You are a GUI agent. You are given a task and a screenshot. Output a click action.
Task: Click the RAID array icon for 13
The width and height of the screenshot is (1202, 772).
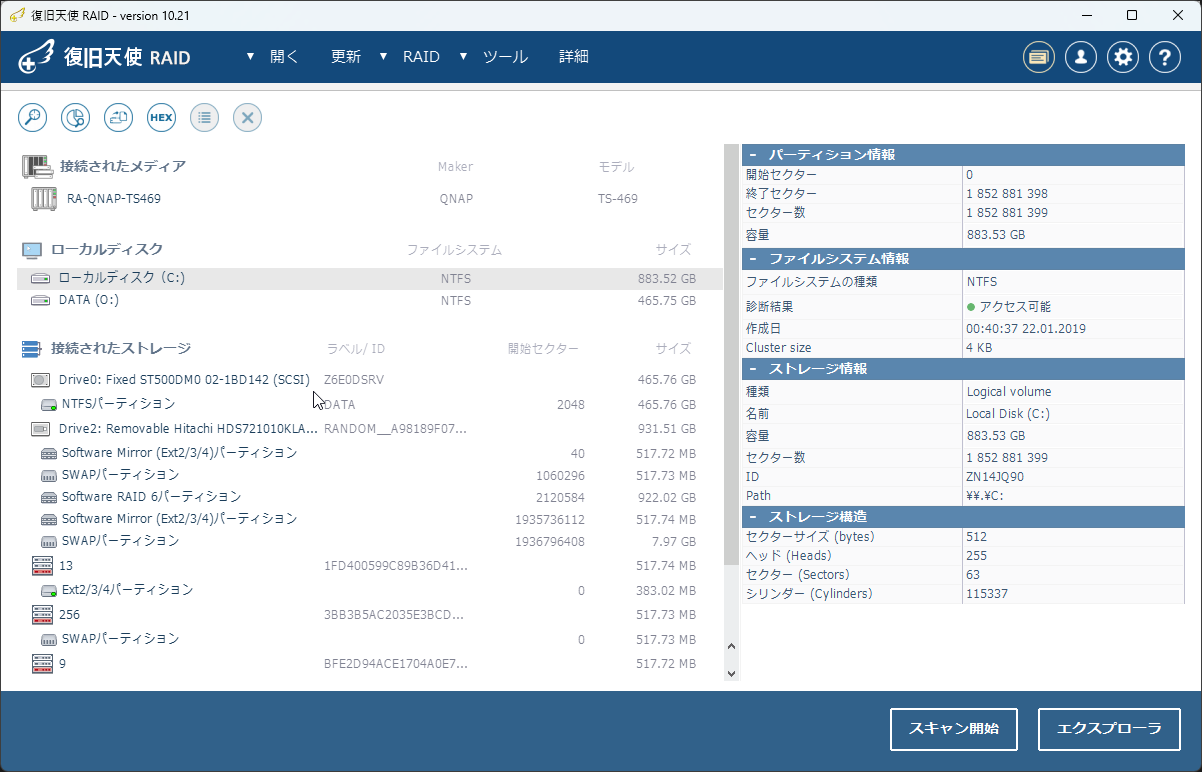click(42, 566)
